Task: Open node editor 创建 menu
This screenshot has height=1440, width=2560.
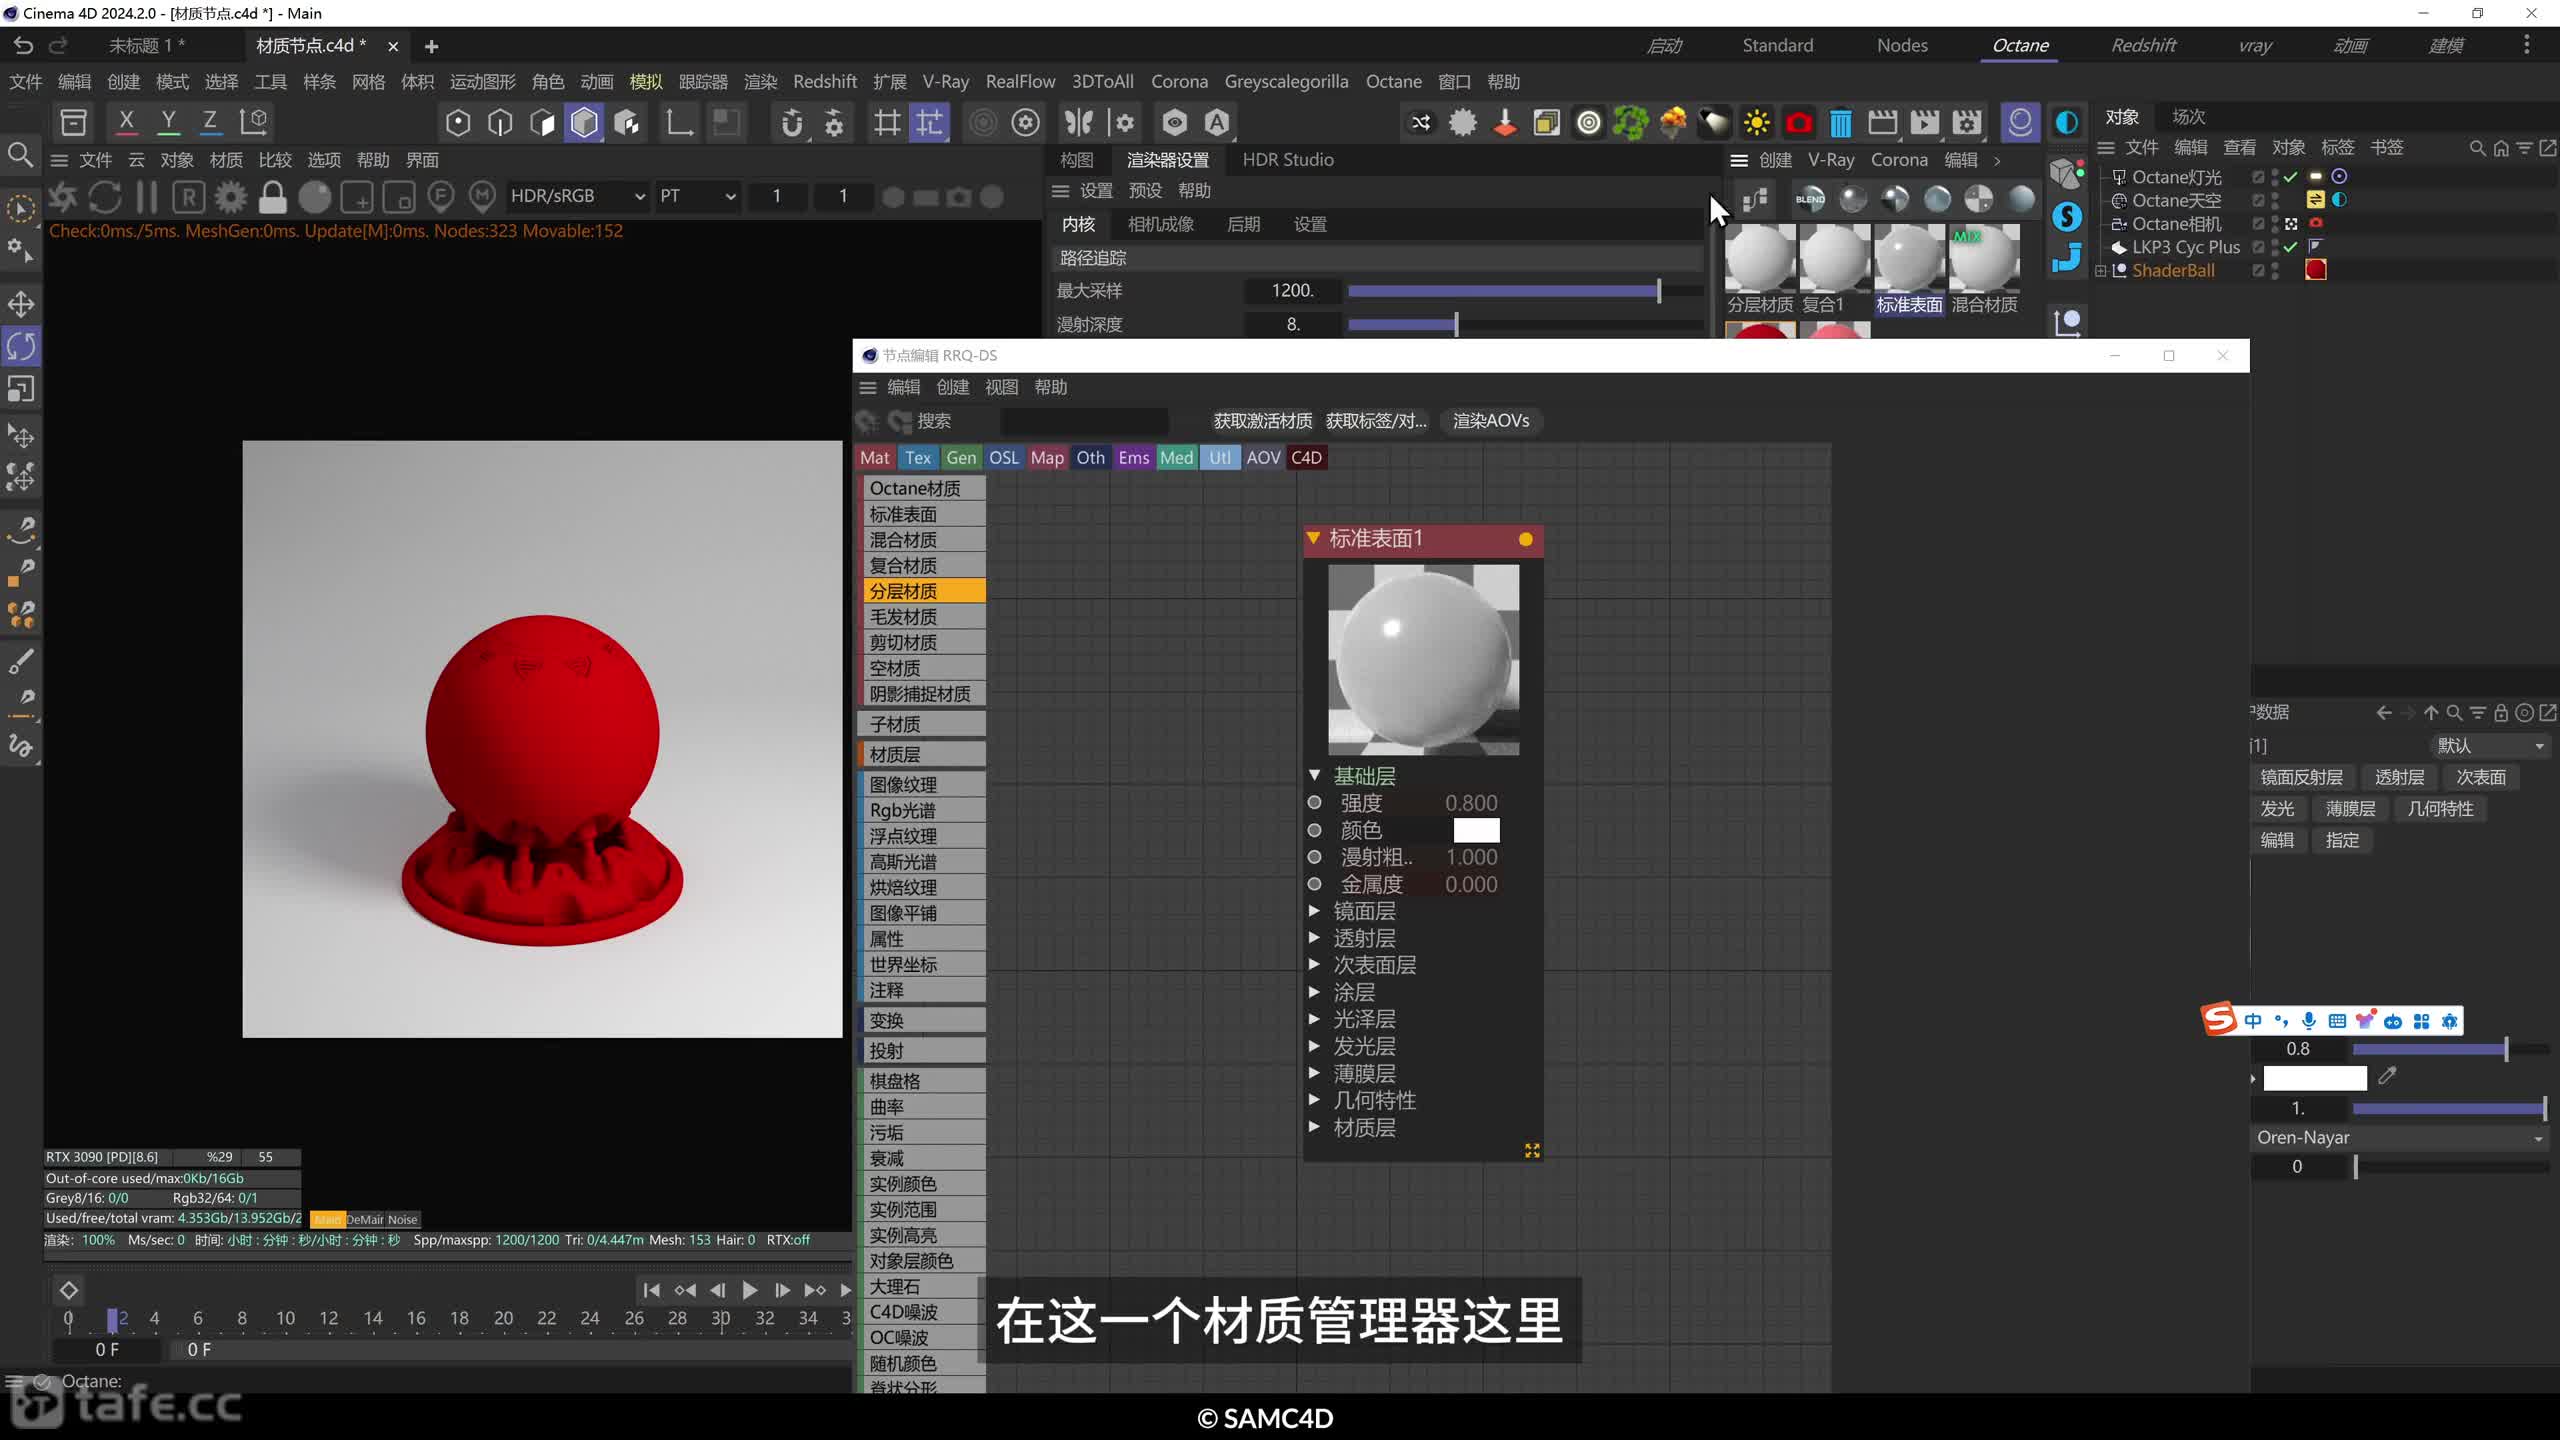Action: (953, 388)
